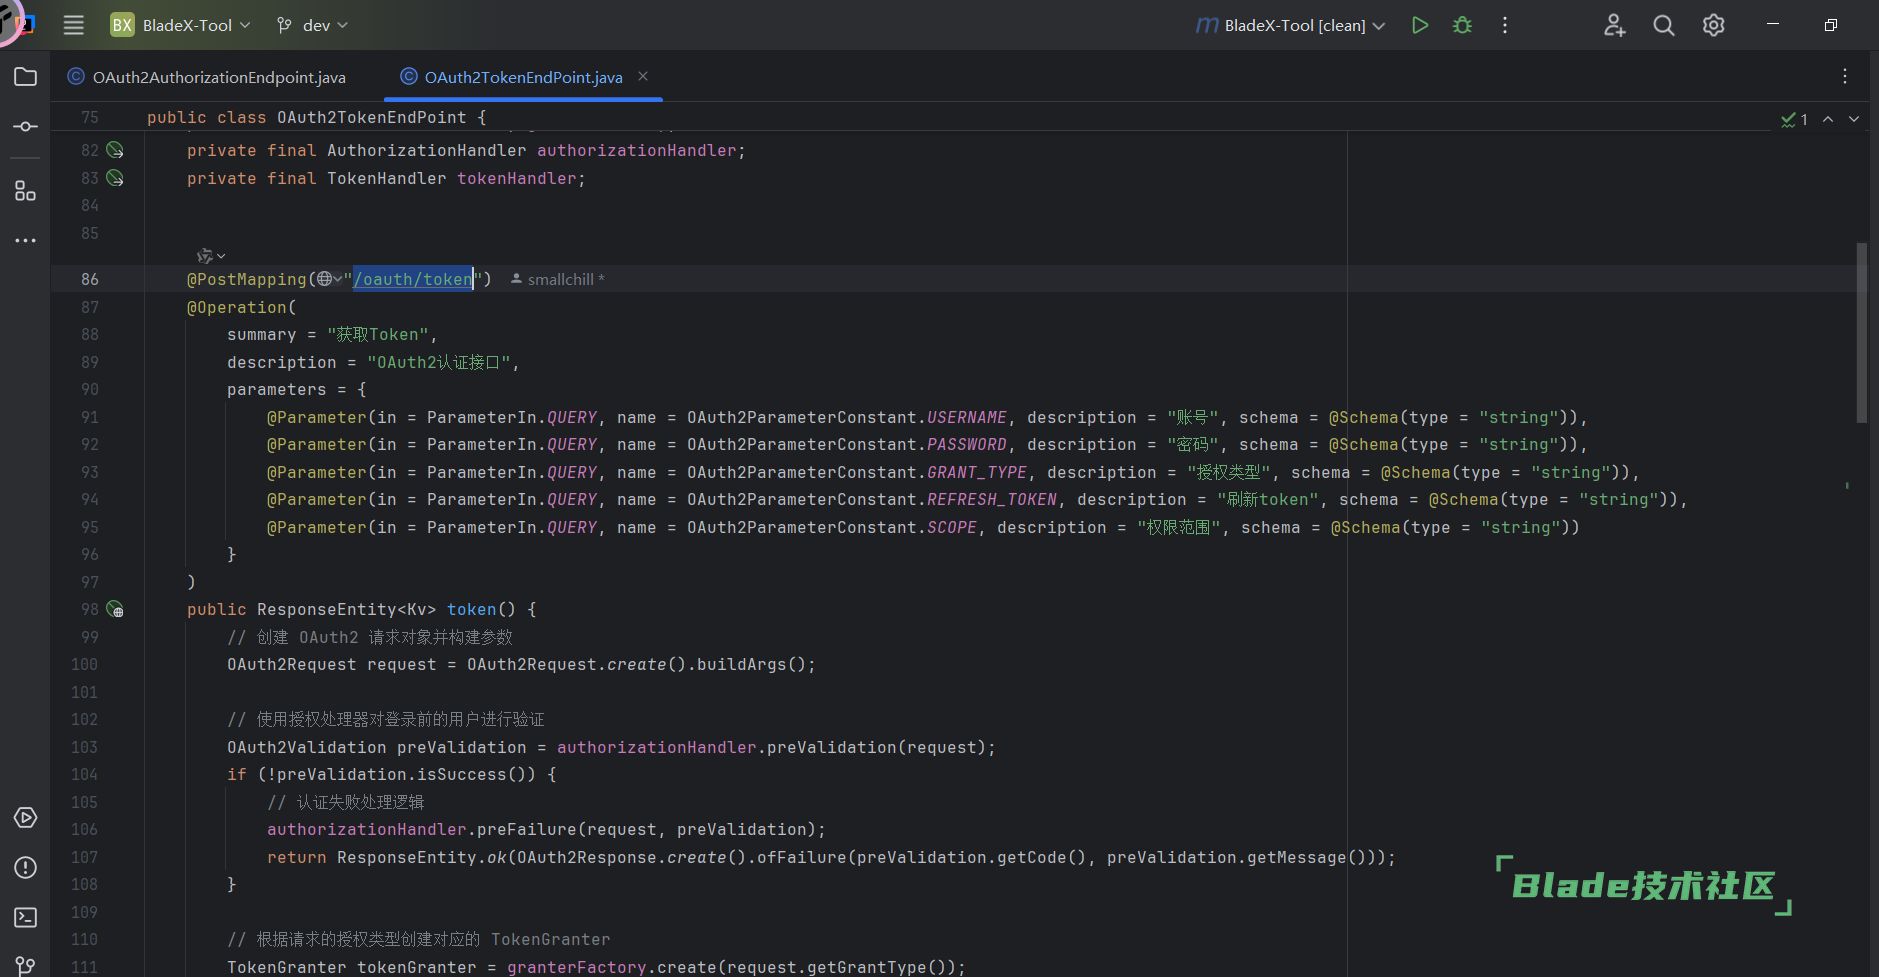Click granterFactory on line 111

click(576, 967)
